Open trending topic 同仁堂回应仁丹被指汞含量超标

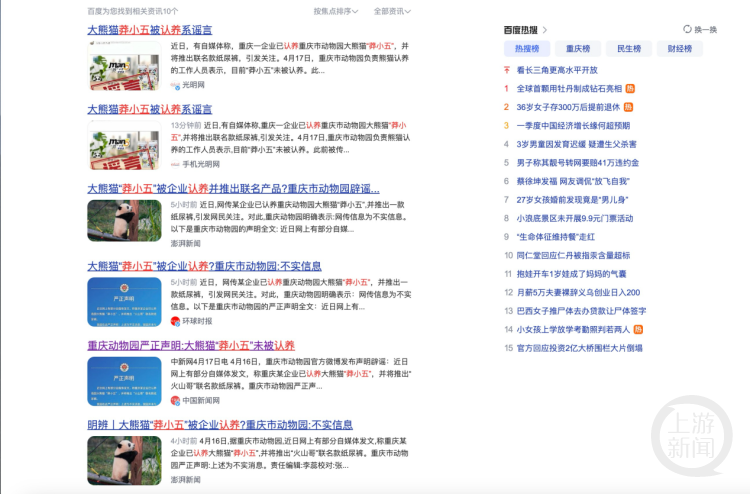[574, 256]
